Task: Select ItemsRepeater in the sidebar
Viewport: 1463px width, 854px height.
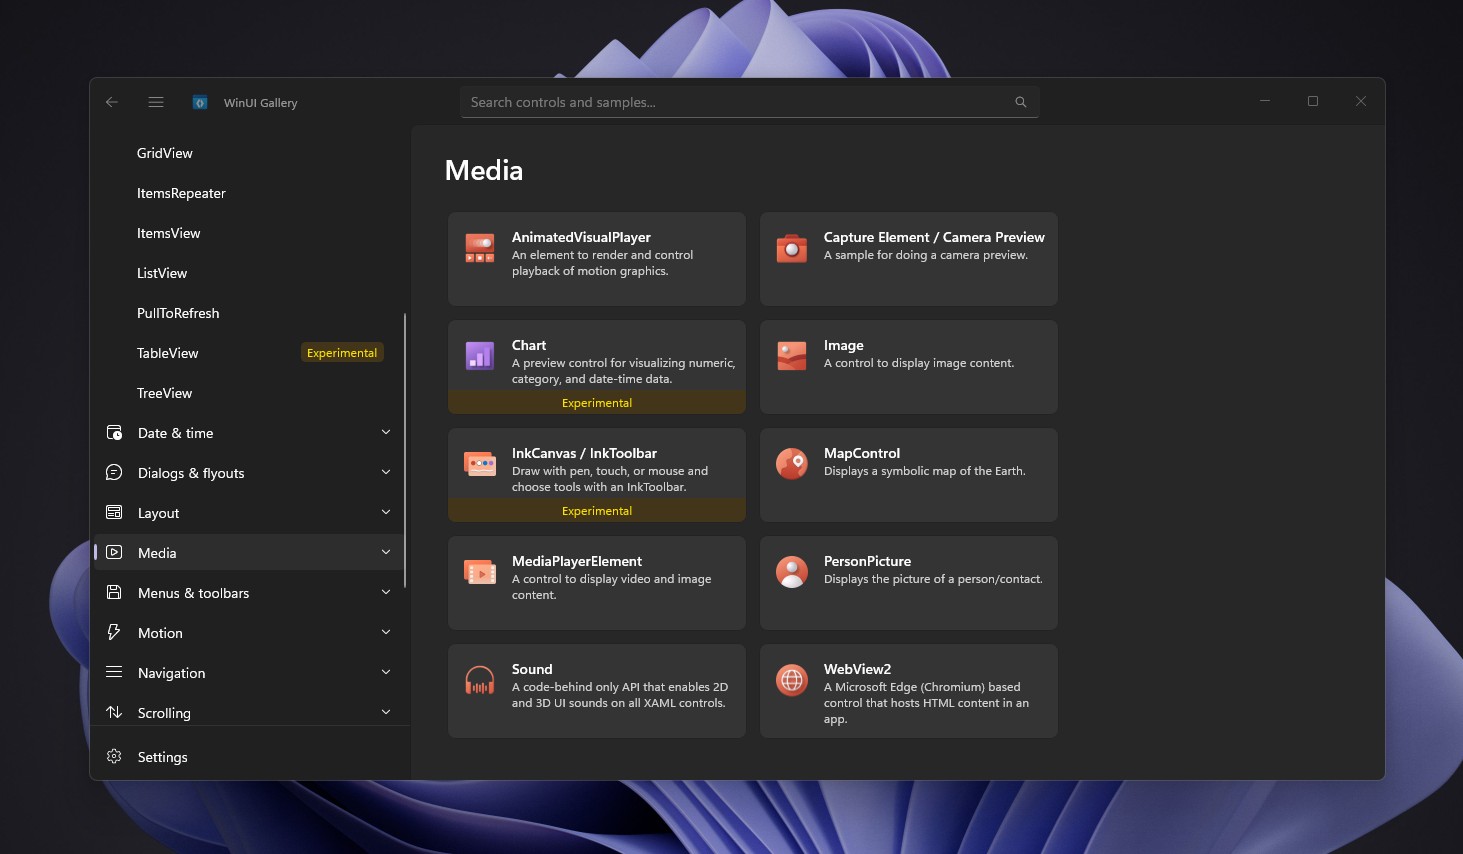Action: 249,193
